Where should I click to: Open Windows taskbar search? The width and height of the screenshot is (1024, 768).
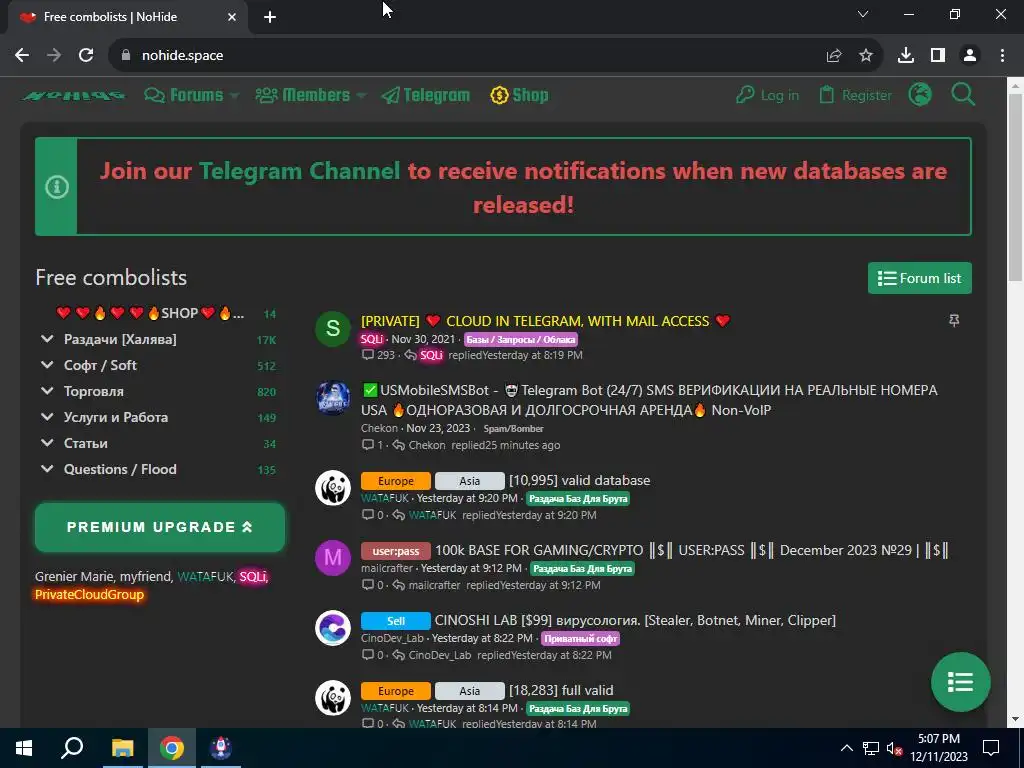(72, 748)
